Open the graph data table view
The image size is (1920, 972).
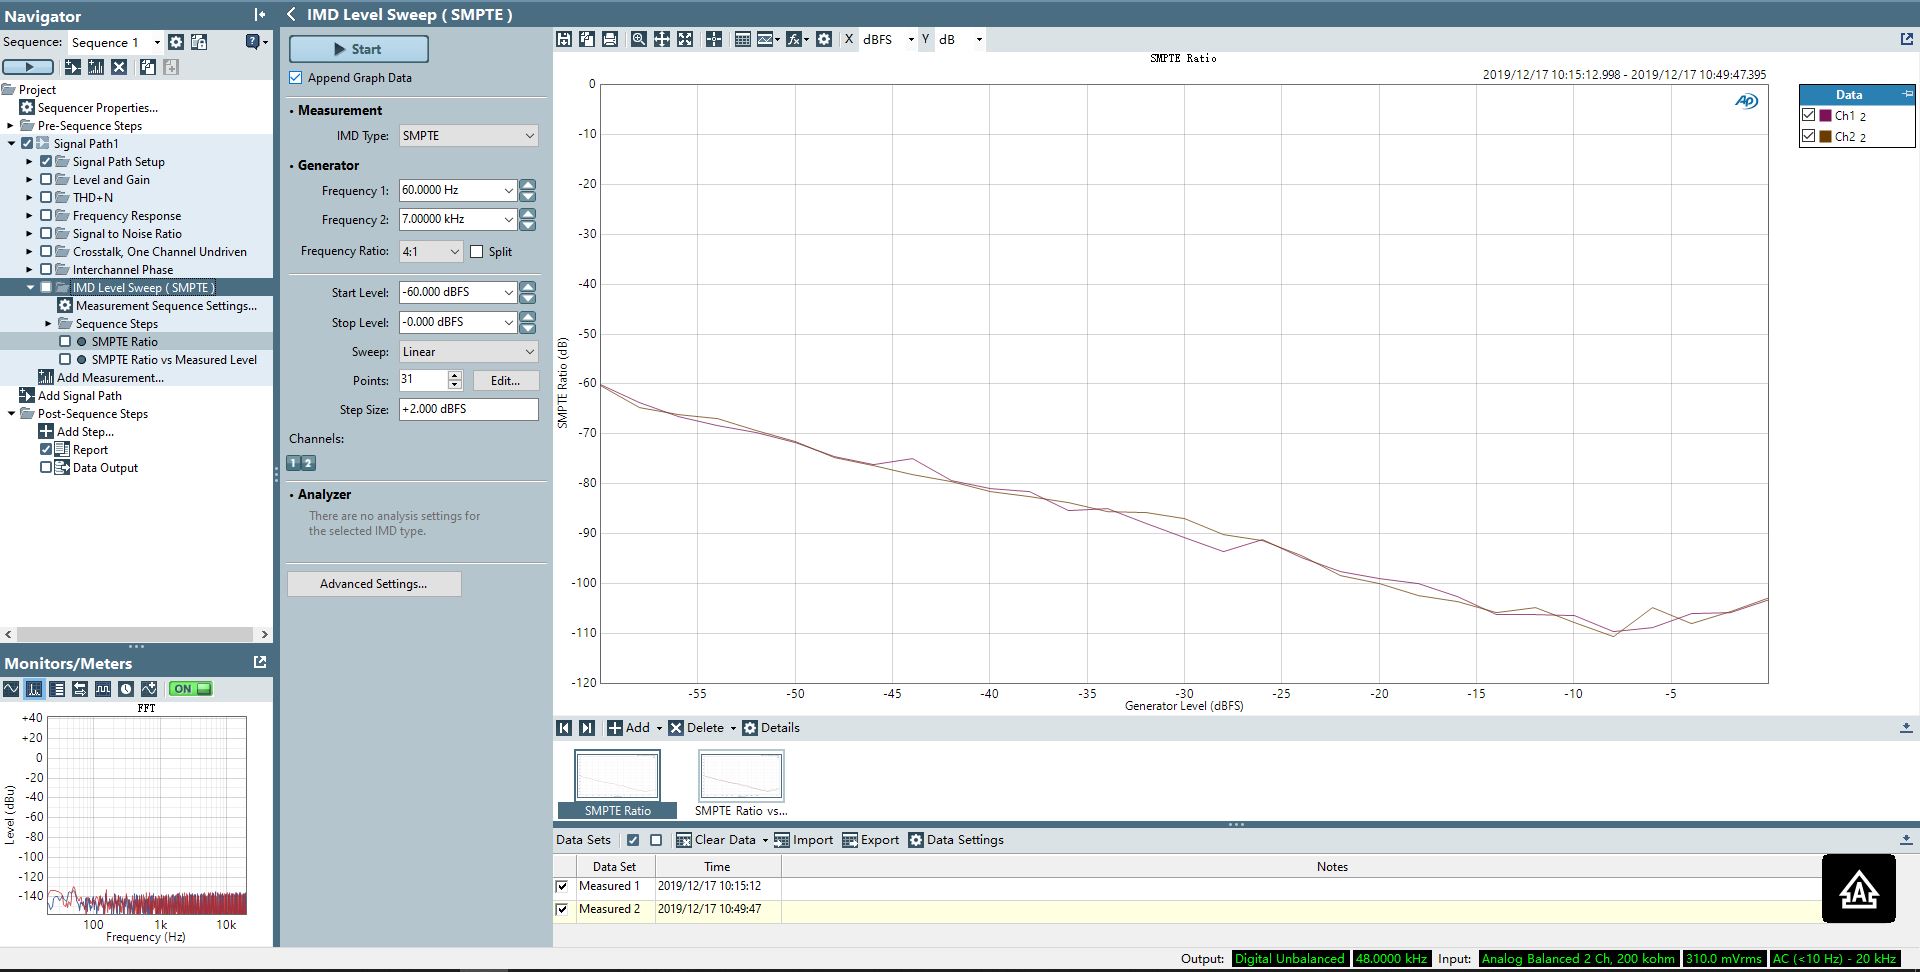(743, 39)
